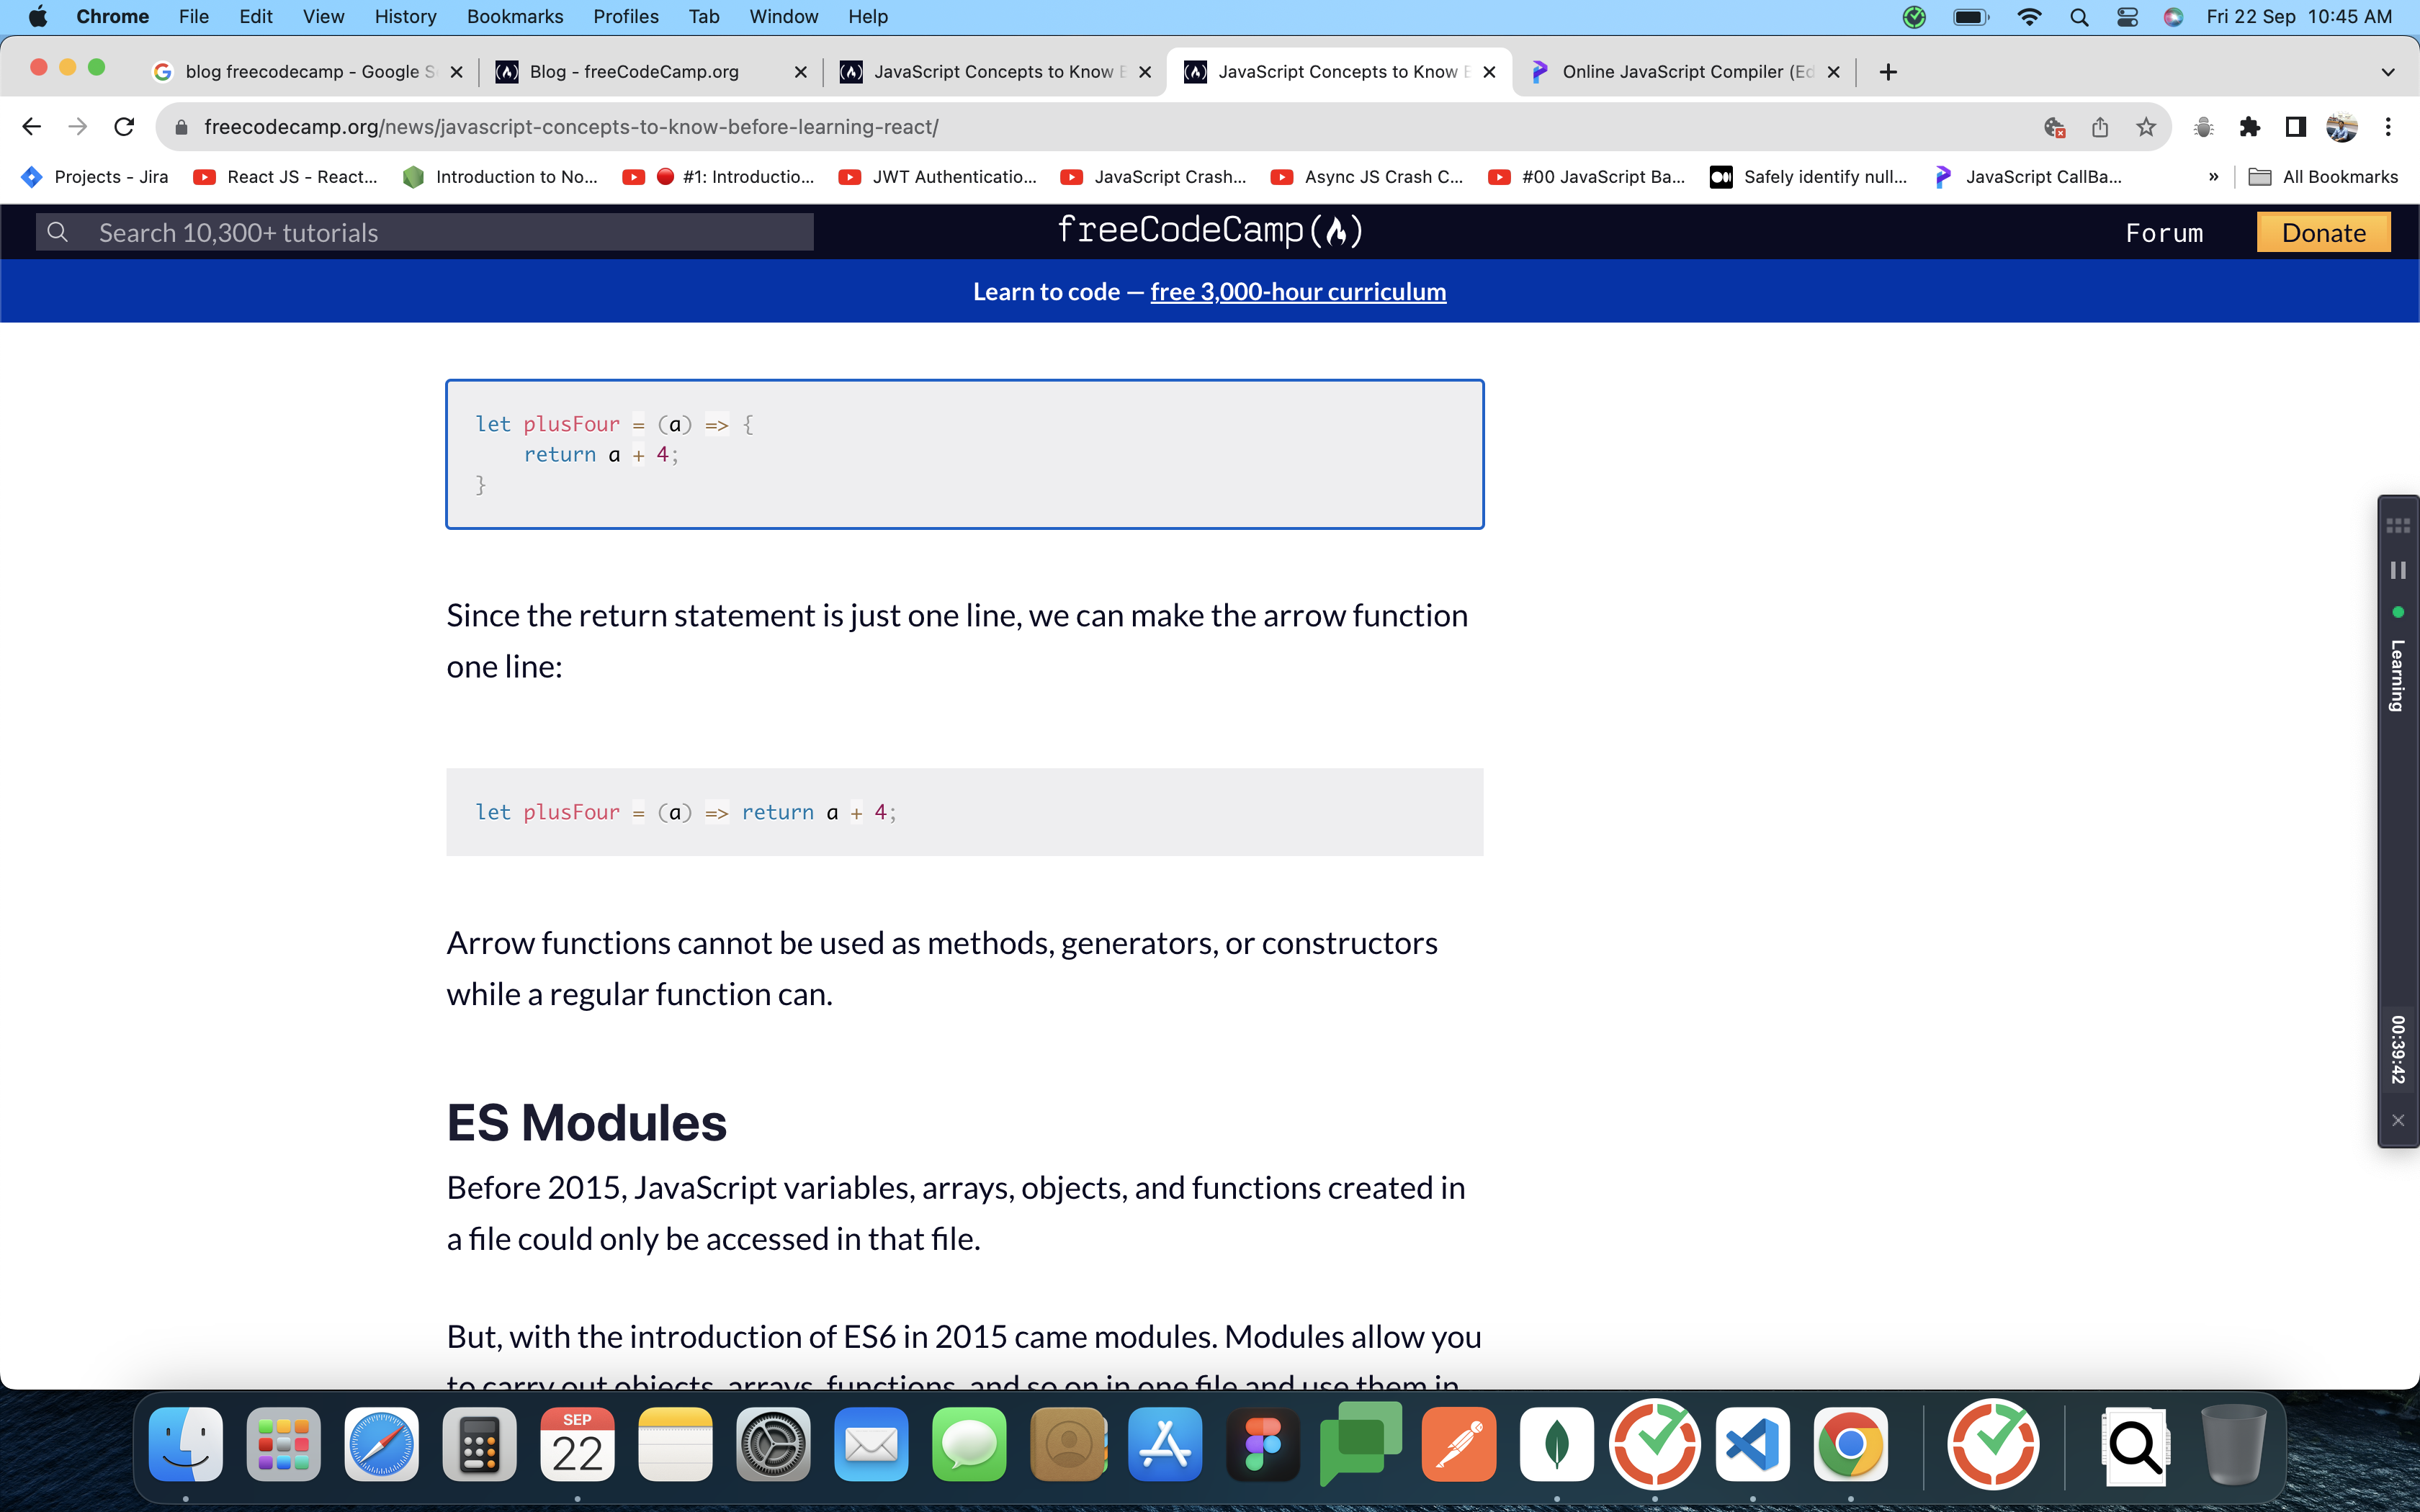Open Figma from the Dock

pos(1262,1444)
